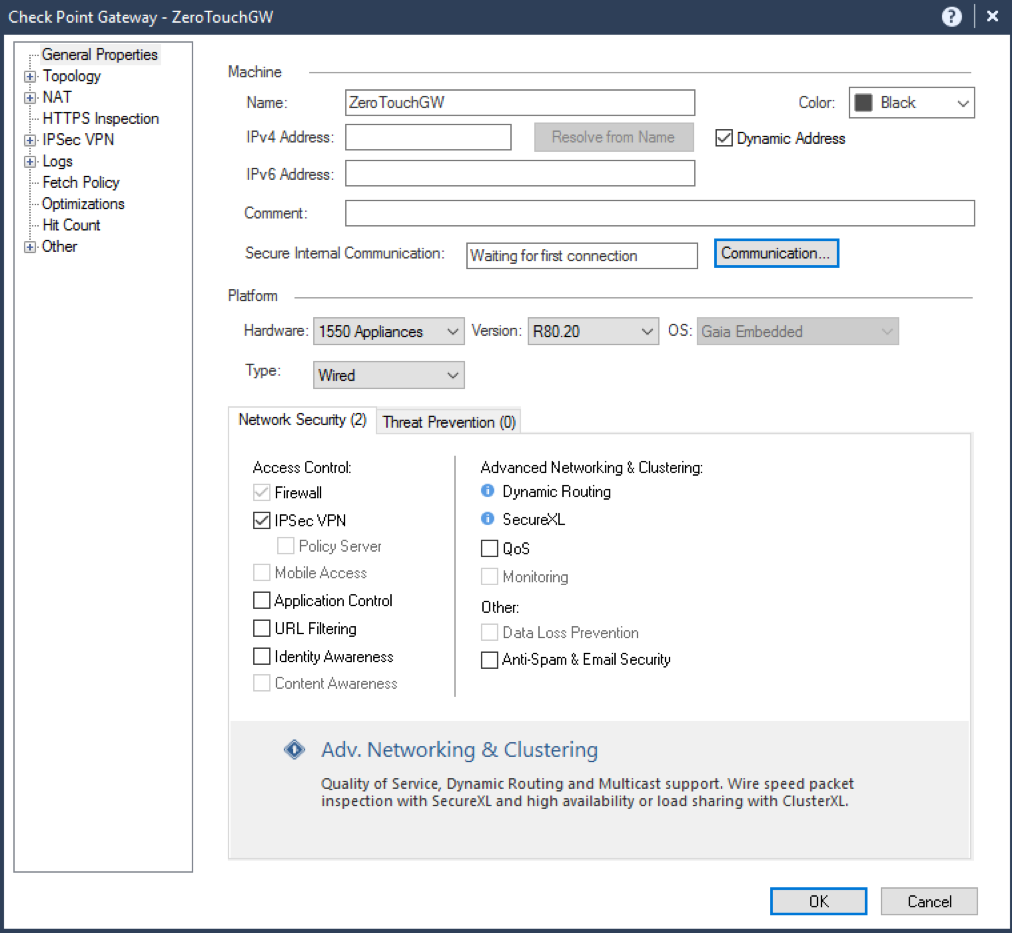
Task: Enable the QoS blade
Action: click(489, 548)
